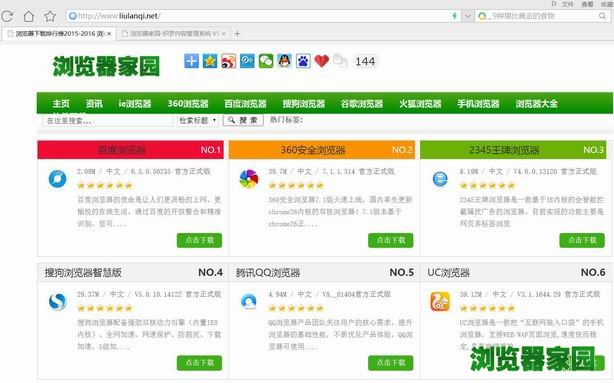Open 资讯 in the navigation bar
614x383 pixels.
pyautogui.click(x=94, y=103)
